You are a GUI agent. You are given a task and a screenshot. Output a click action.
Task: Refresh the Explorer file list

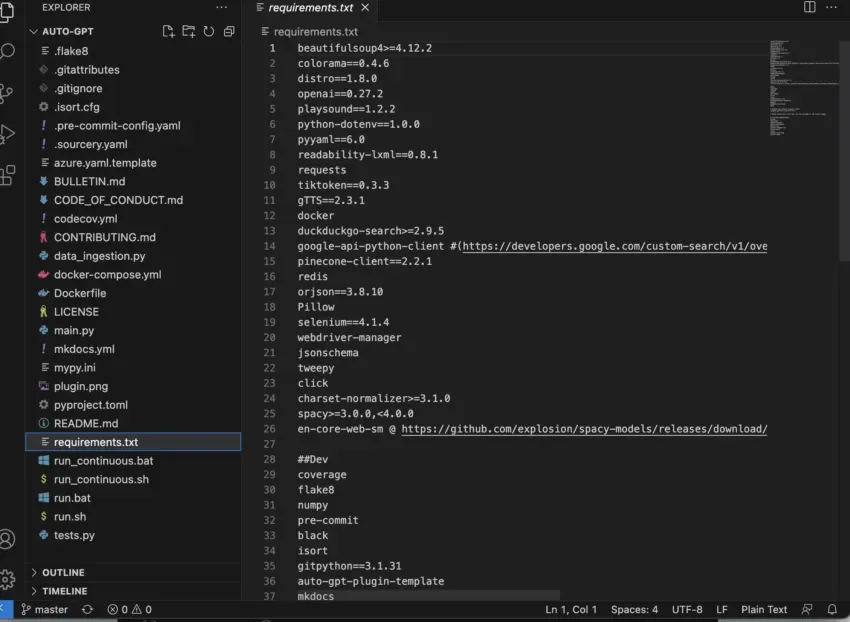tap(209, 32)
